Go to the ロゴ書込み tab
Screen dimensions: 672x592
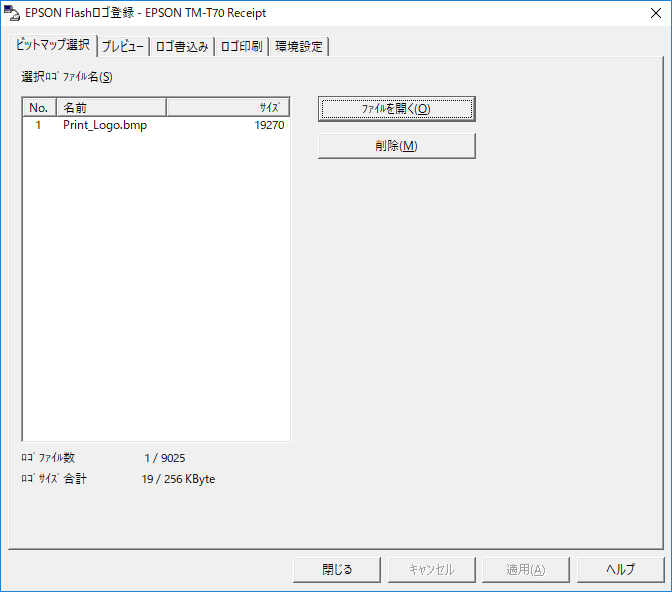pos(182,47)
